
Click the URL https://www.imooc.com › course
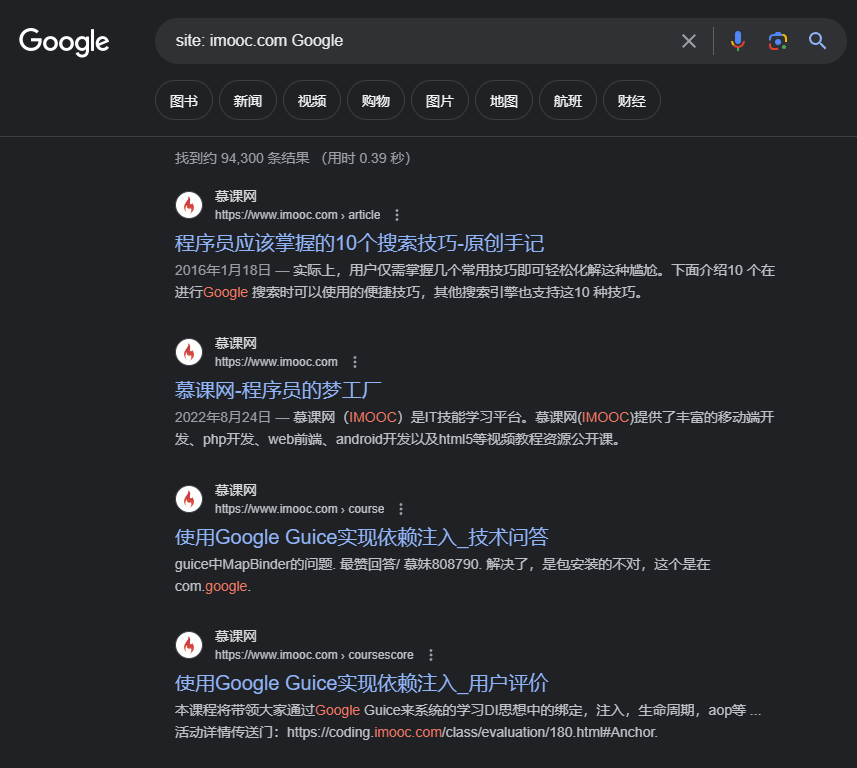300,509
